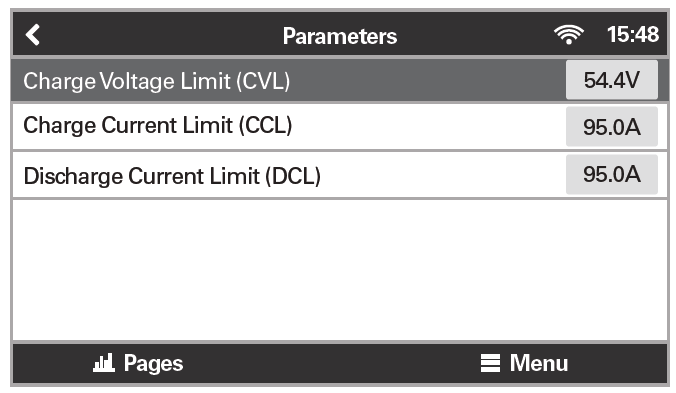Click the Wi-Fi signal status icon
The image size is (676, 393).
(569, 34)
